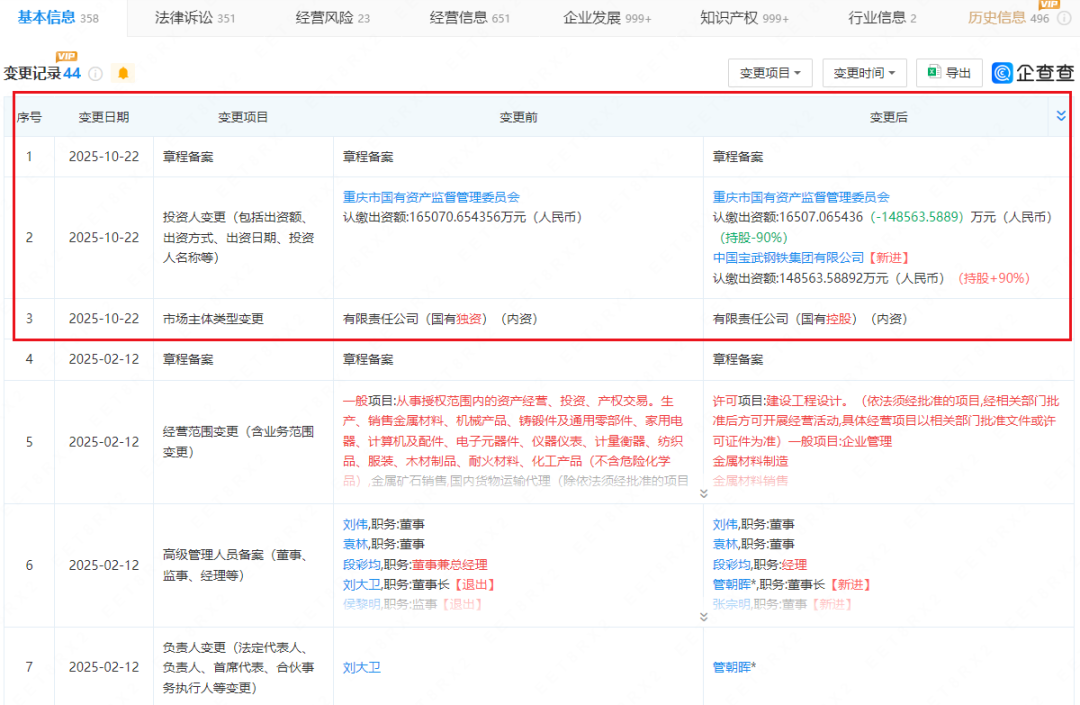Viewport: 1080px width, 705px height.
Task: Click the orange bell alert icon
Action: pos(123,73)
